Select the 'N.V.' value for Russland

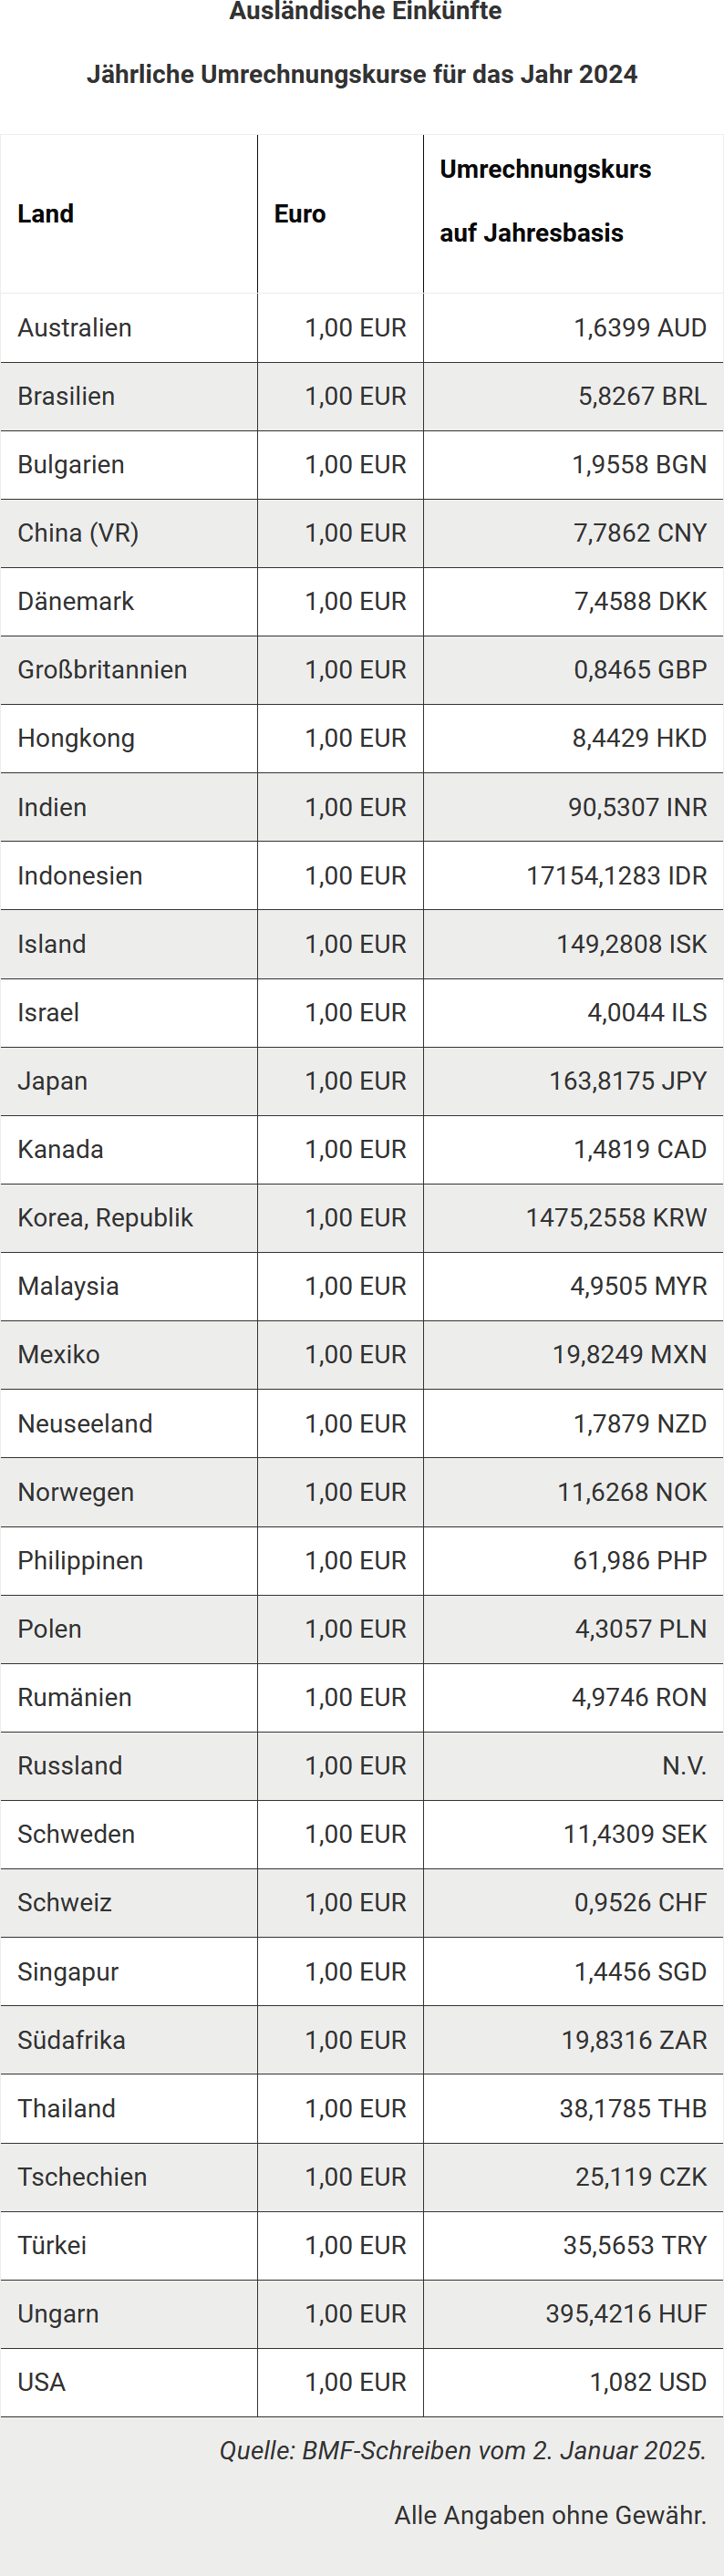pos(684,1766)
